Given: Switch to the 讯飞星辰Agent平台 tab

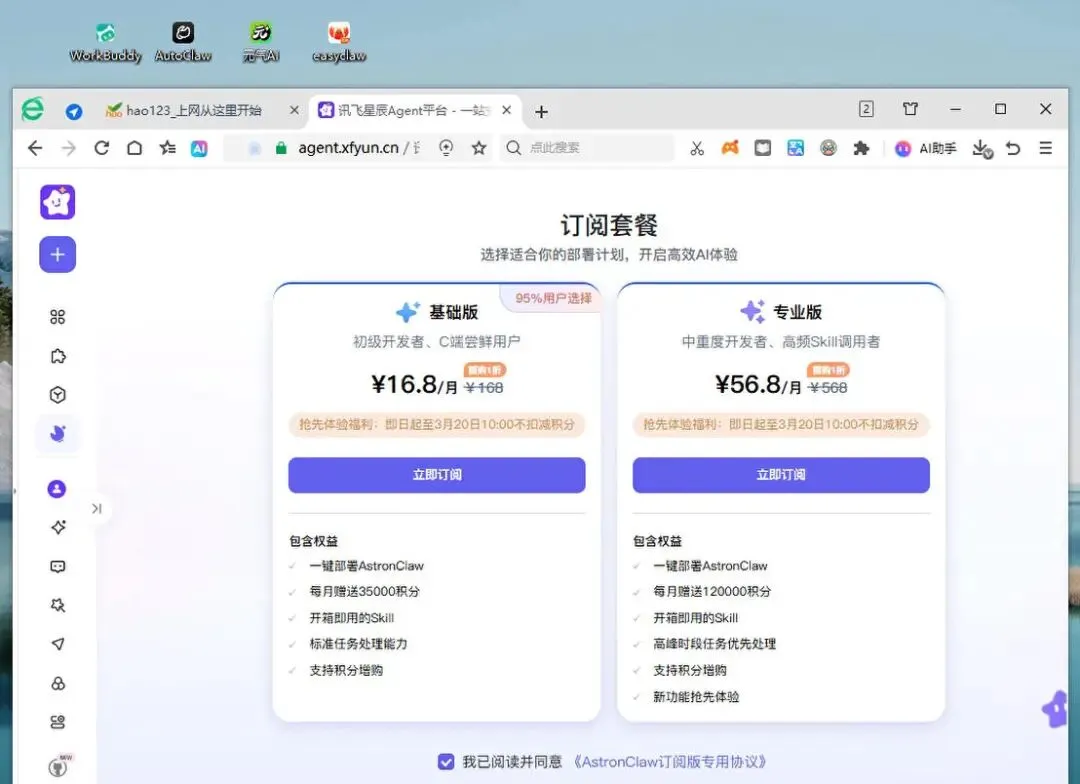Looking at the screenshot, I should 405,110.
